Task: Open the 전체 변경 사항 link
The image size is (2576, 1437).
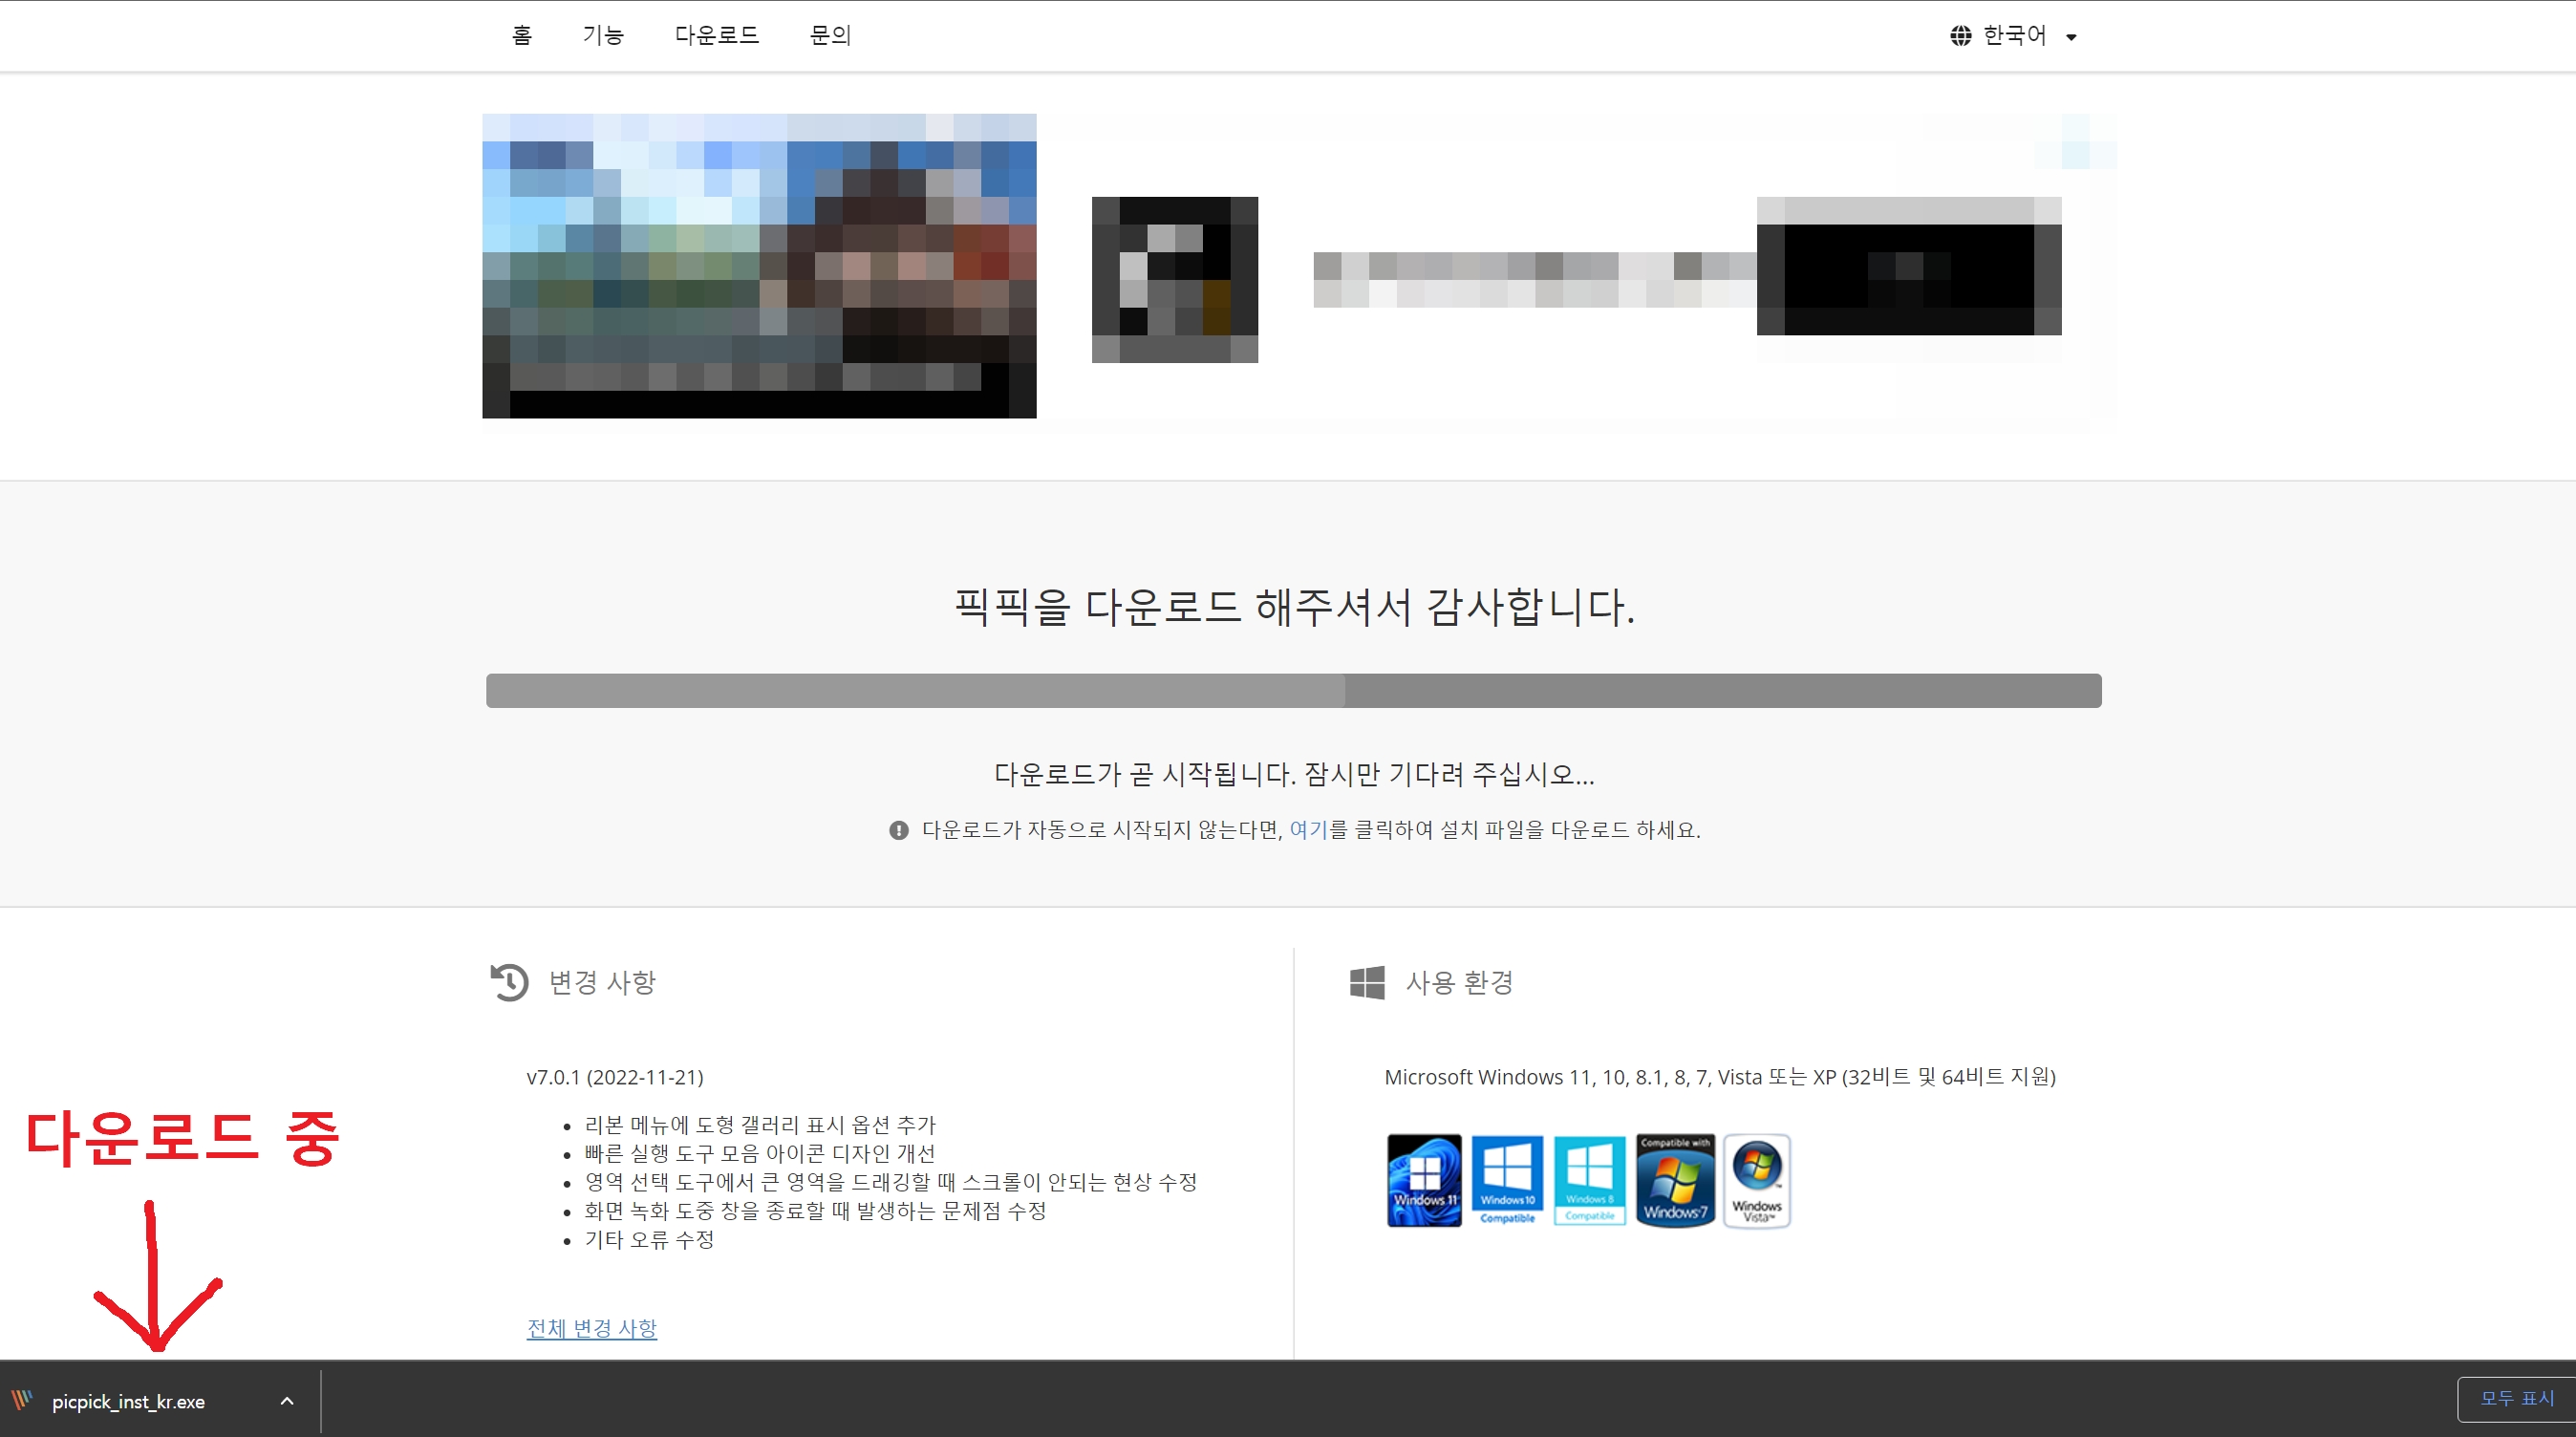Action: (x=591, y=1328)
